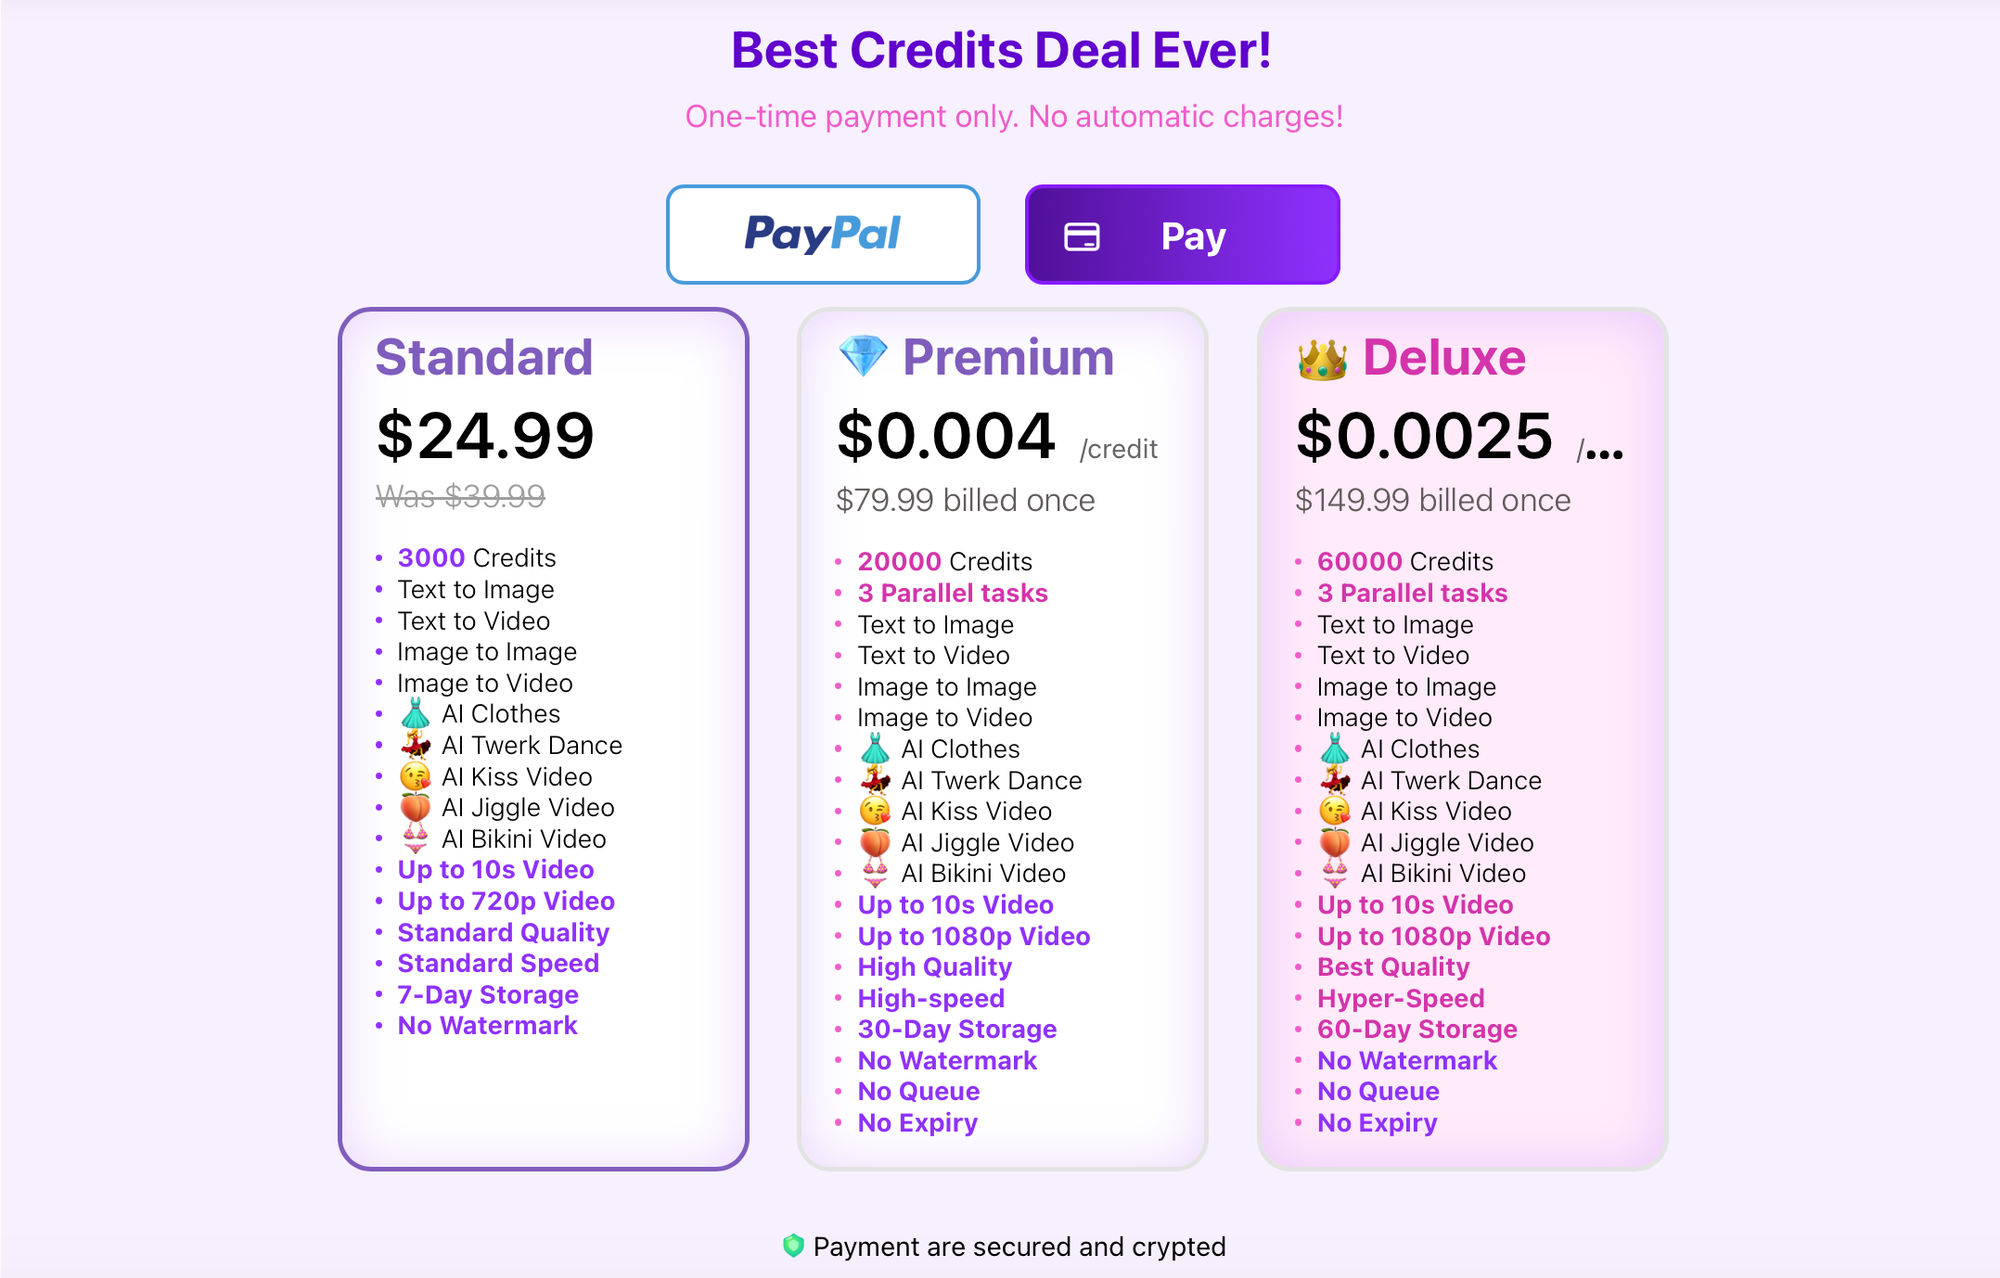Click the kiss emoji in Premium plan
2000x1278 pixels.
pyautogui.click(x=875, y=811)
